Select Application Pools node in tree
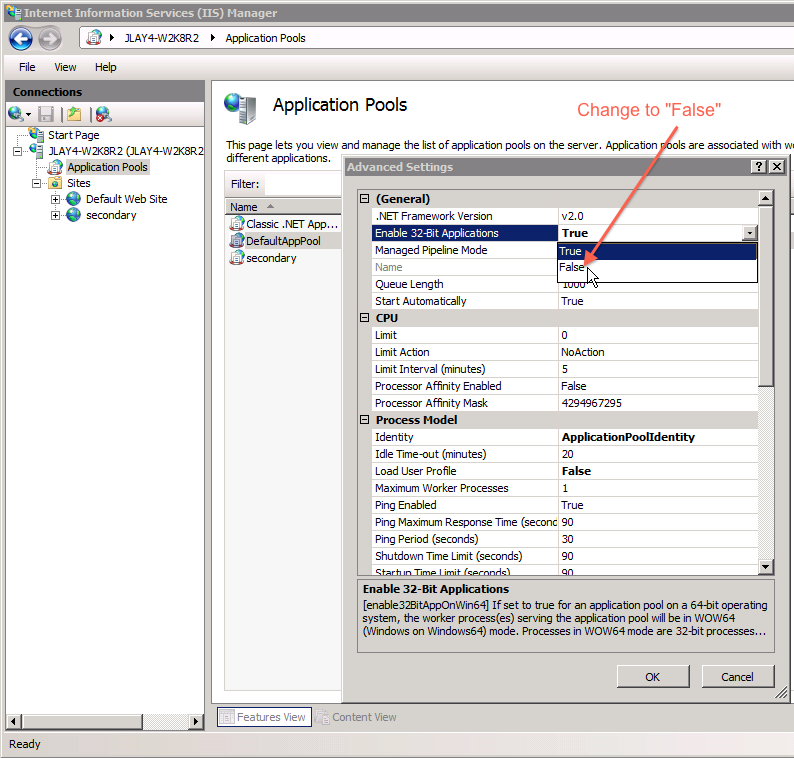794x758 pixels. coord(107,167)
